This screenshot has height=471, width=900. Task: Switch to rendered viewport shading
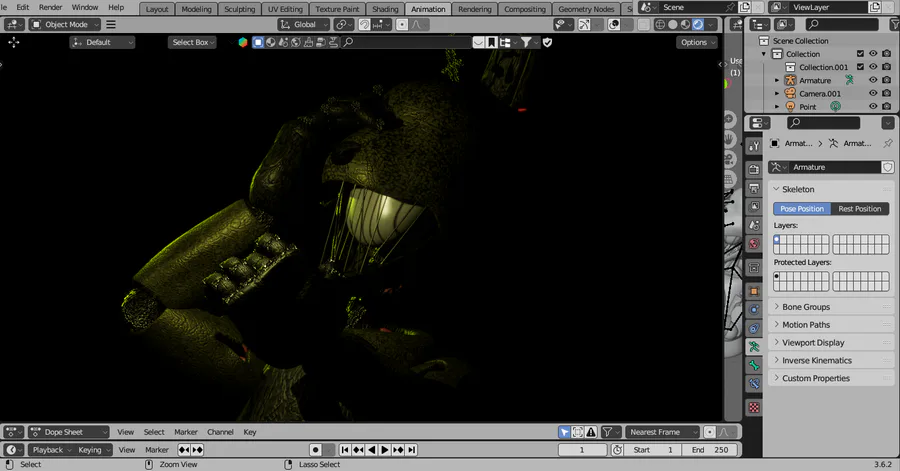point(698,25)
